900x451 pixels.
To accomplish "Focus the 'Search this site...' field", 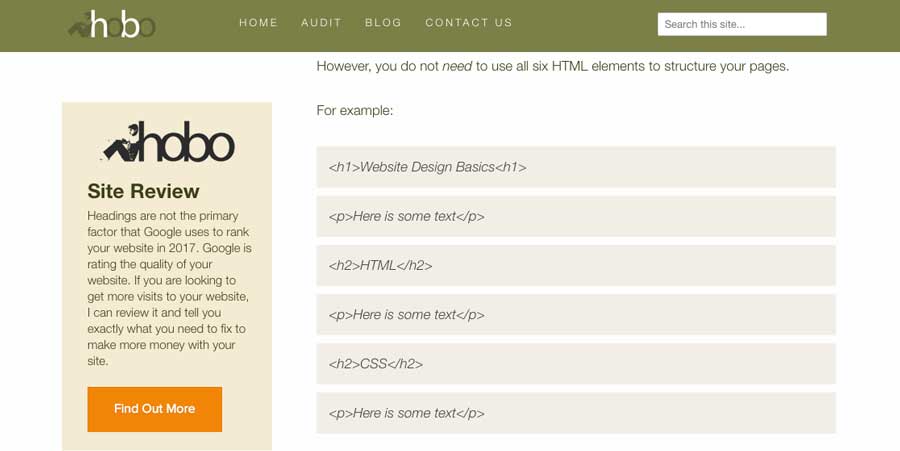I will point(741,24).
